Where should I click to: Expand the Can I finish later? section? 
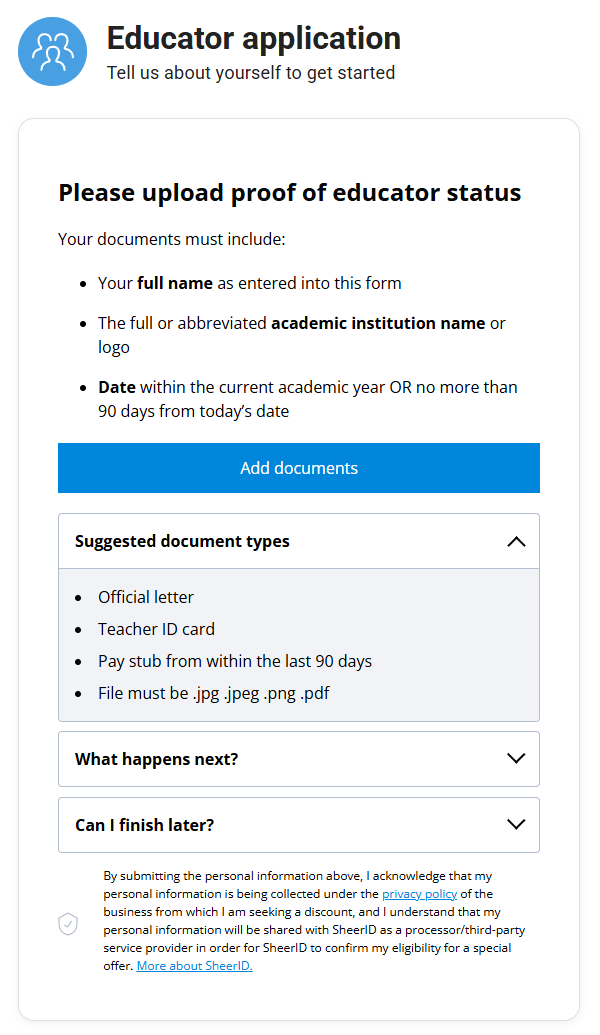pyautogui.click(x=298, y=825)
